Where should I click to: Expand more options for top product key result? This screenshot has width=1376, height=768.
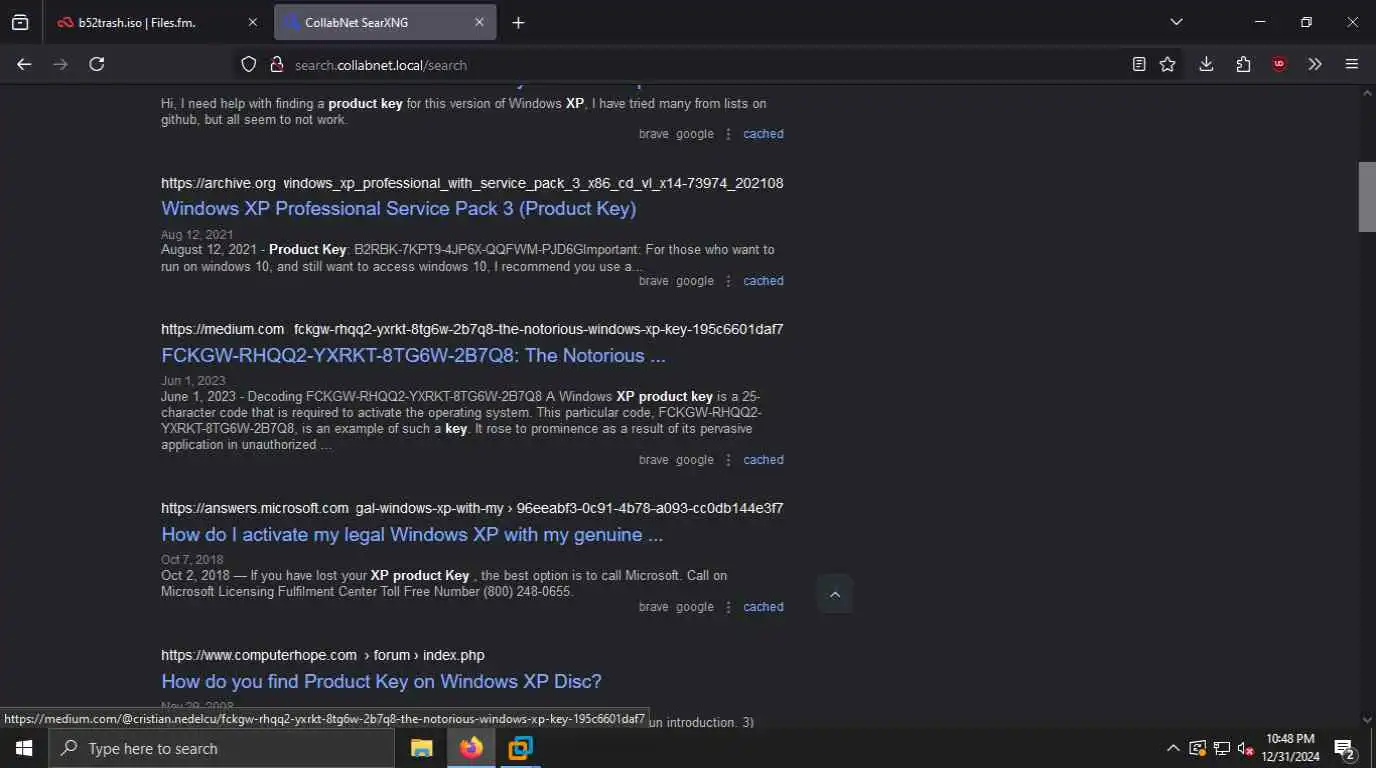tap(728, 134)
